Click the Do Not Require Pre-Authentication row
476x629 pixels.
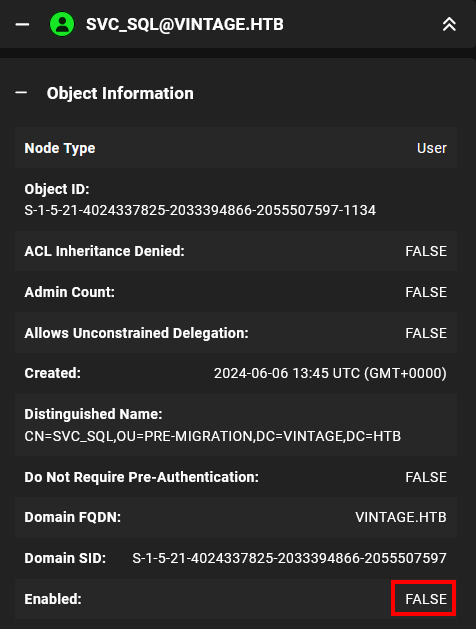point(236,477)
